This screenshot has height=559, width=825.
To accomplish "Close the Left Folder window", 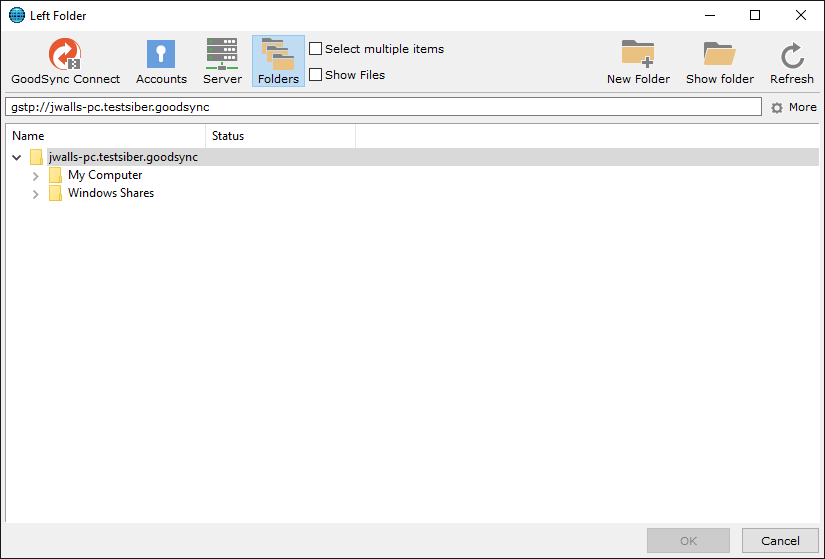I will pos(801,15).
